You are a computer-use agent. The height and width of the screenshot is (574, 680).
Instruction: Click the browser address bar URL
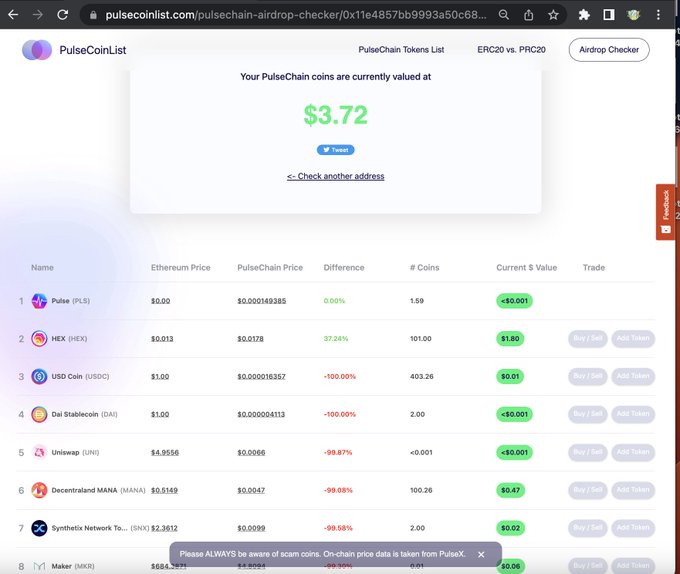[296, 15]
